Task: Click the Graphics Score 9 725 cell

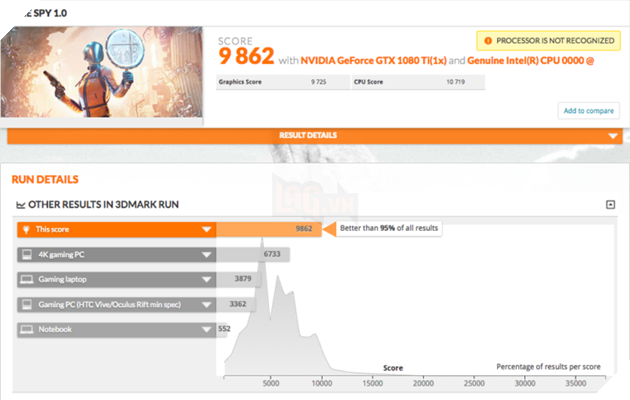Action: tap(283, 82)
